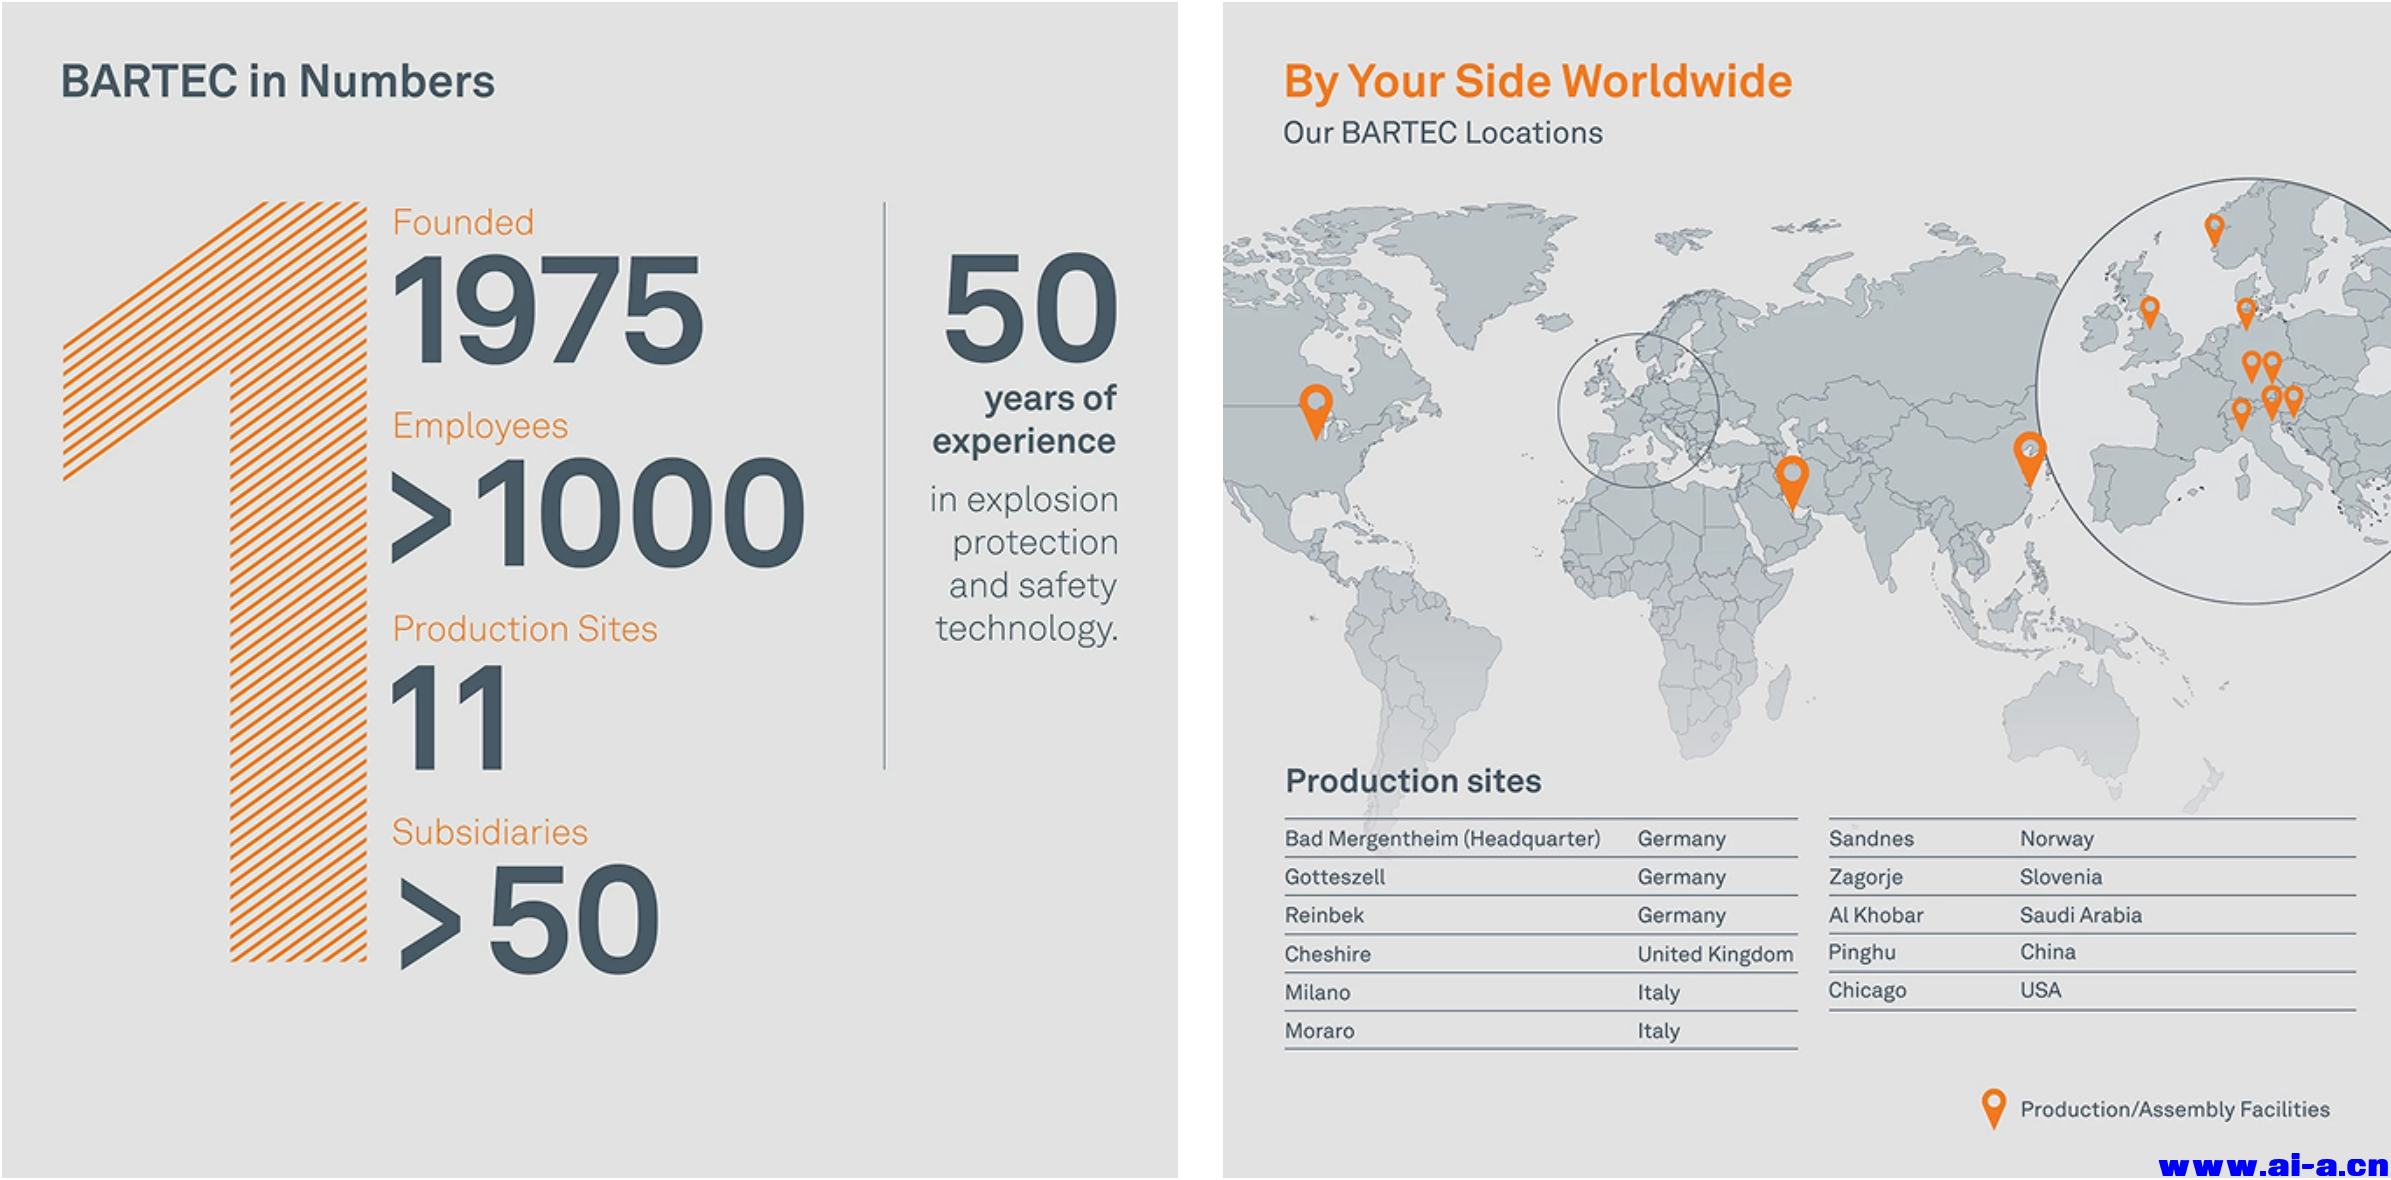Select the subsidiaries count ">50"
The height and width of the screenshot is (1180, 2391).
(529, 919)
